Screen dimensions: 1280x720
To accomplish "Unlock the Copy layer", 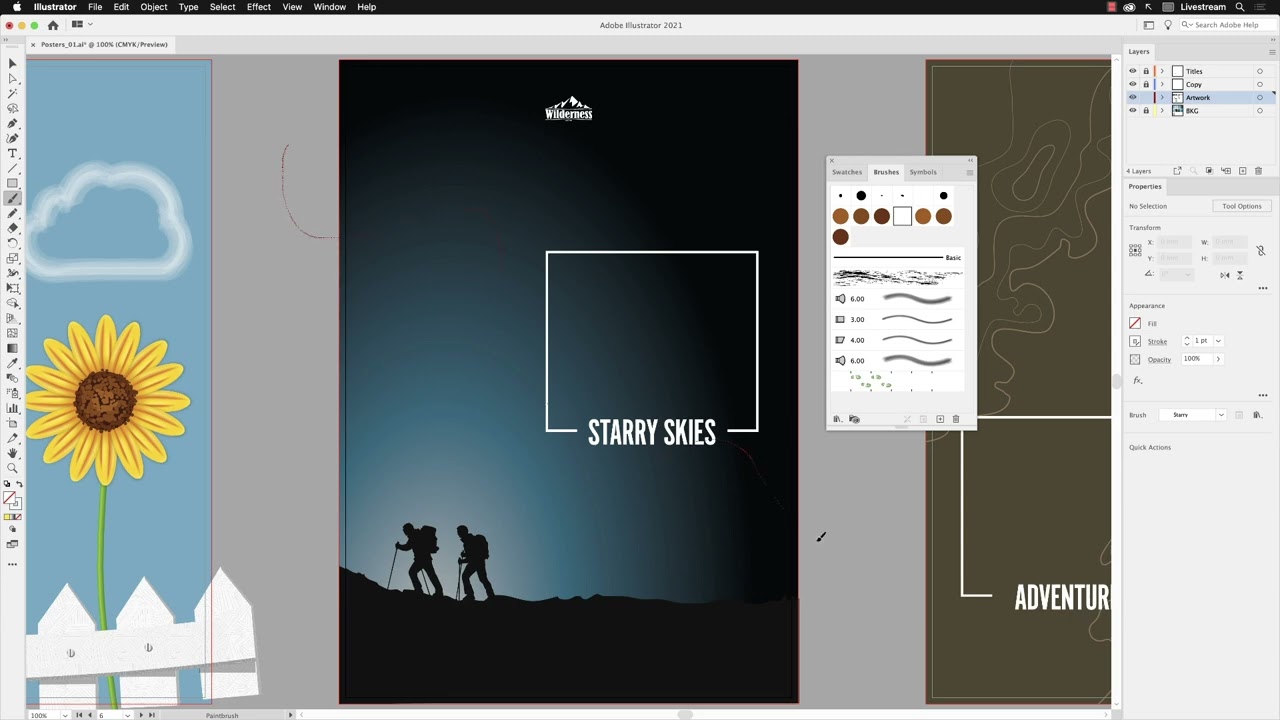I will [x=1146, y=84].
